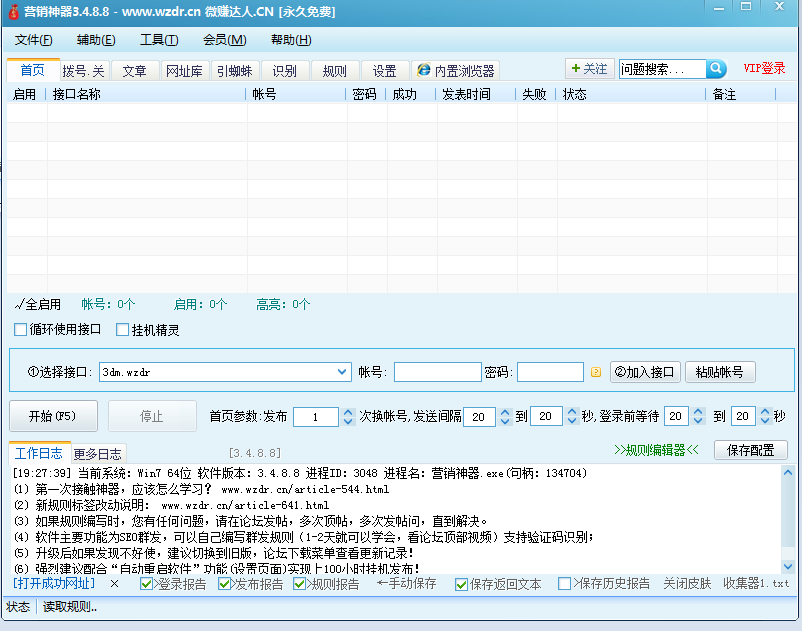
Task: Switch to the 引蜘蛛 tab
Action: [x=234, y=71]
